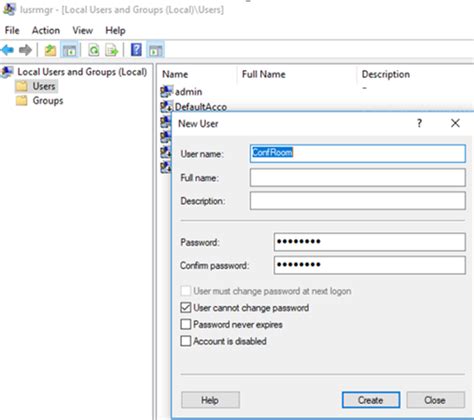Toggle the Show/Hide Console Tree icon
This screenshot has height=420, width=474.
(70, 50)
